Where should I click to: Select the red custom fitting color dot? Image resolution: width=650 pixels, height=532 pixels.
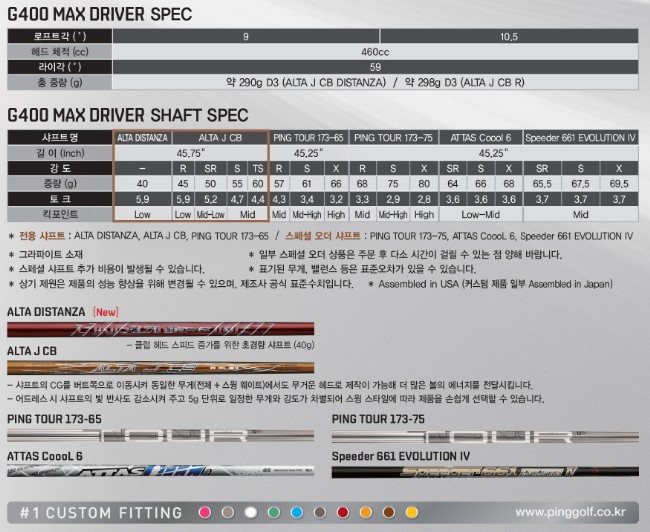pyautogui.click(x=343, y=512)
